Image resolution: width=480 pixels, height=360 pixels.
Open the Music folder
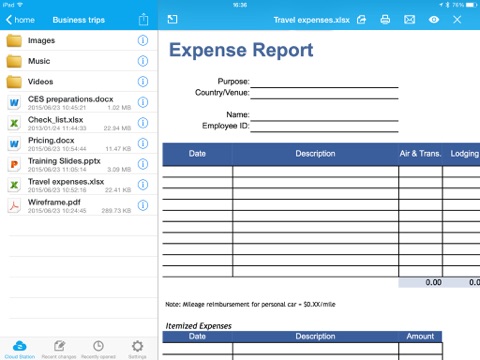point(79,61)
